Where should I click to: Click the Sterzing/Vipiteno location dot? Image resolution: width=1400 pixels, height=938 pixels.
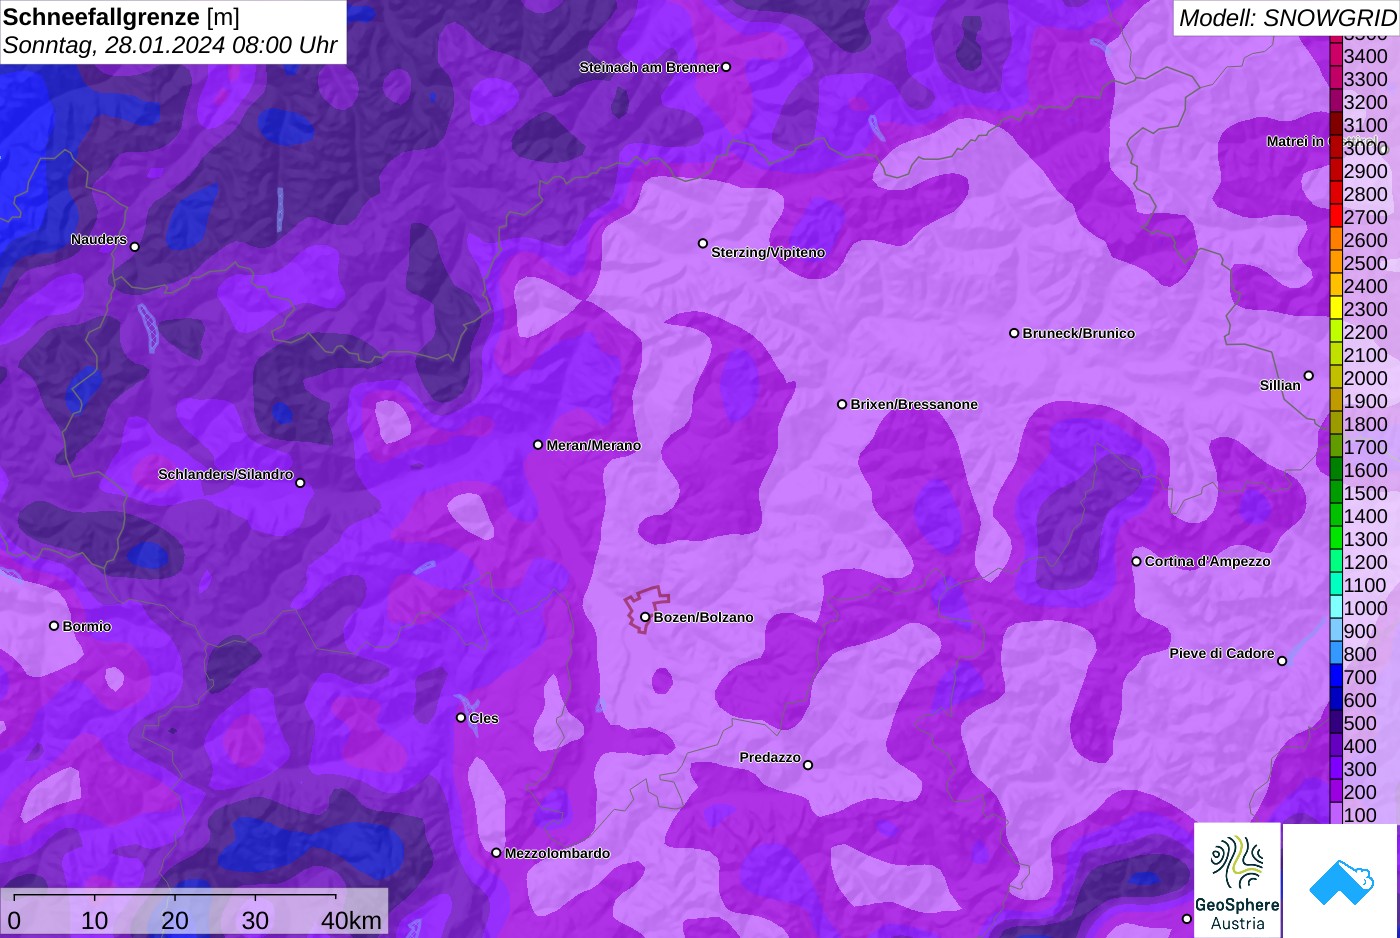pos(703,243)
